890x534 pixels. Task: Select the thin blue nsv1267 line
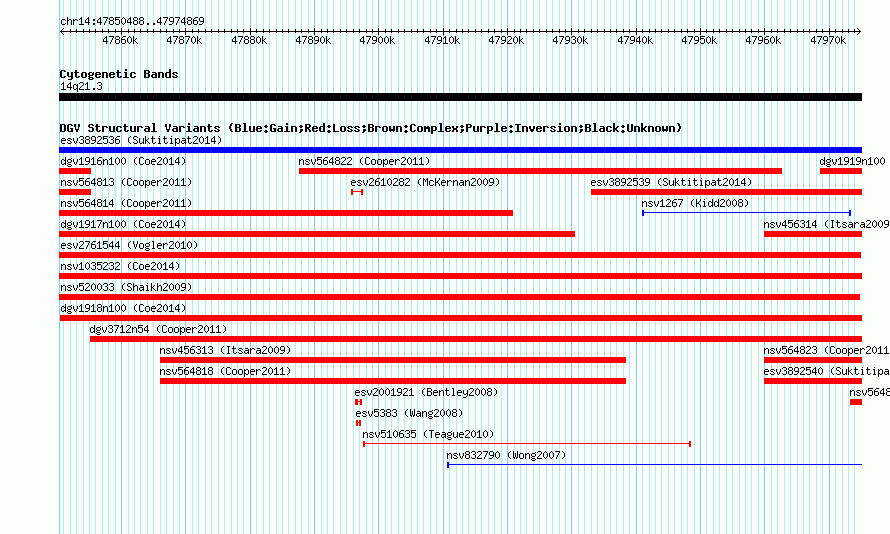coord(746,213)
